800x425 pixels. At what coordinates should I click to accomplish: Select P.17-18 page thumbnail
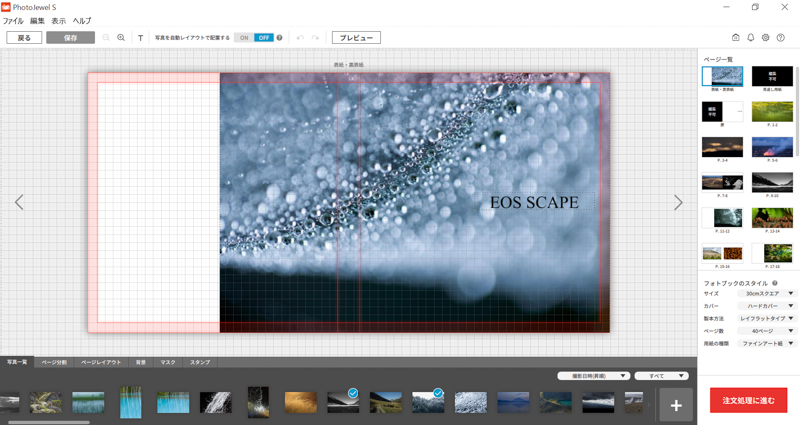[x=772, y=253]
